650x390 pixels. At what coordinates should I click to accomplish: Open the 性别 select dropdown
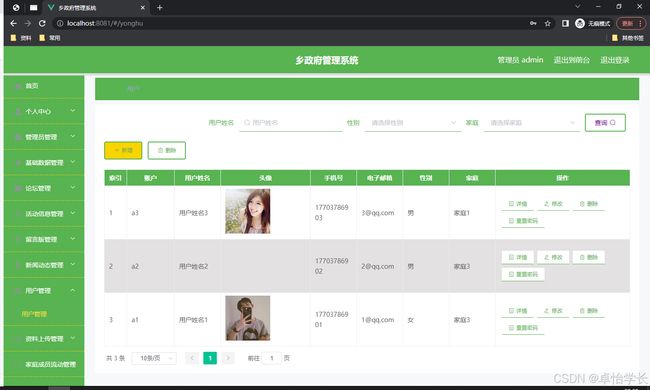[x=413, y=123]
